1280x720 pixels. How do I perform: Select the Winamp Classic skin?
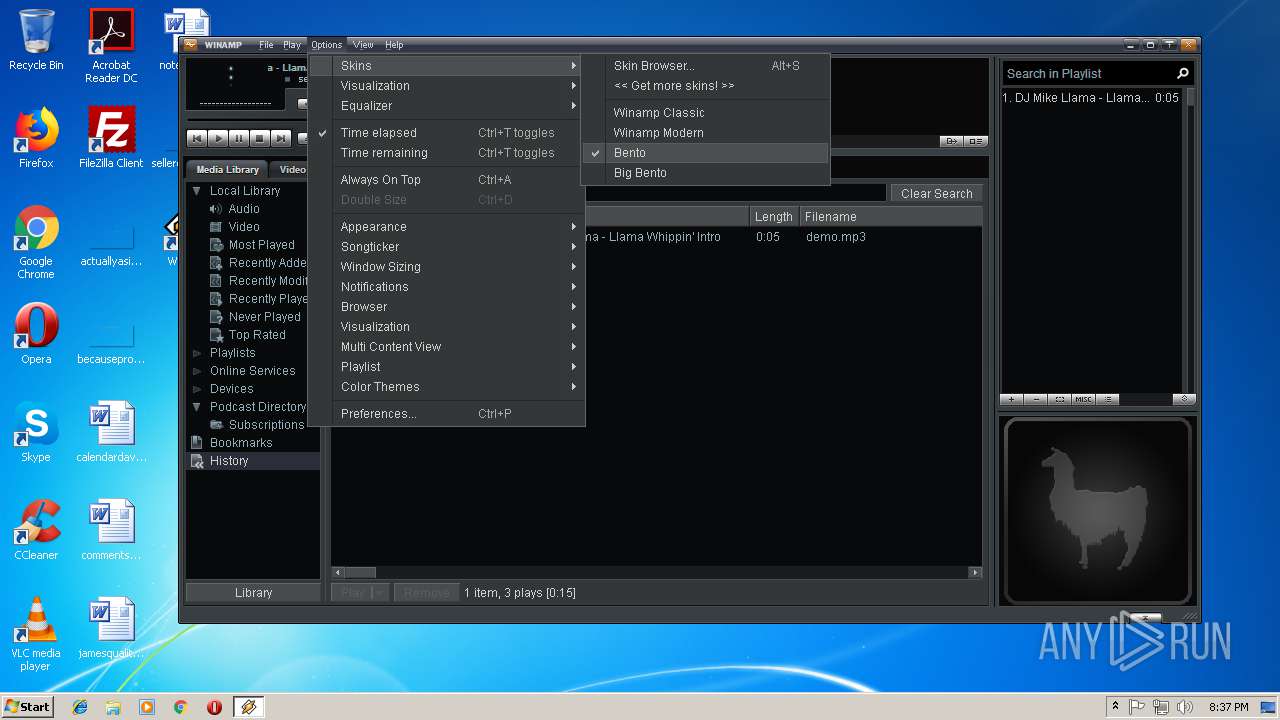coord(705,113)
